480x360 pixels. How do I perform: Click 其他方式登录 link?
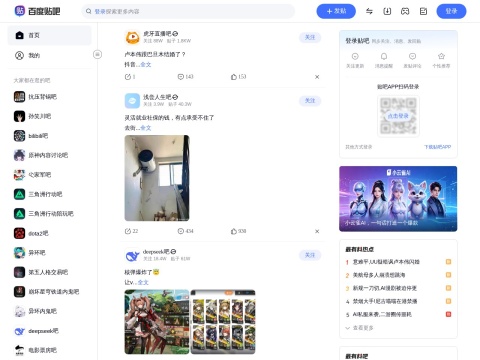tap(359, 147)
